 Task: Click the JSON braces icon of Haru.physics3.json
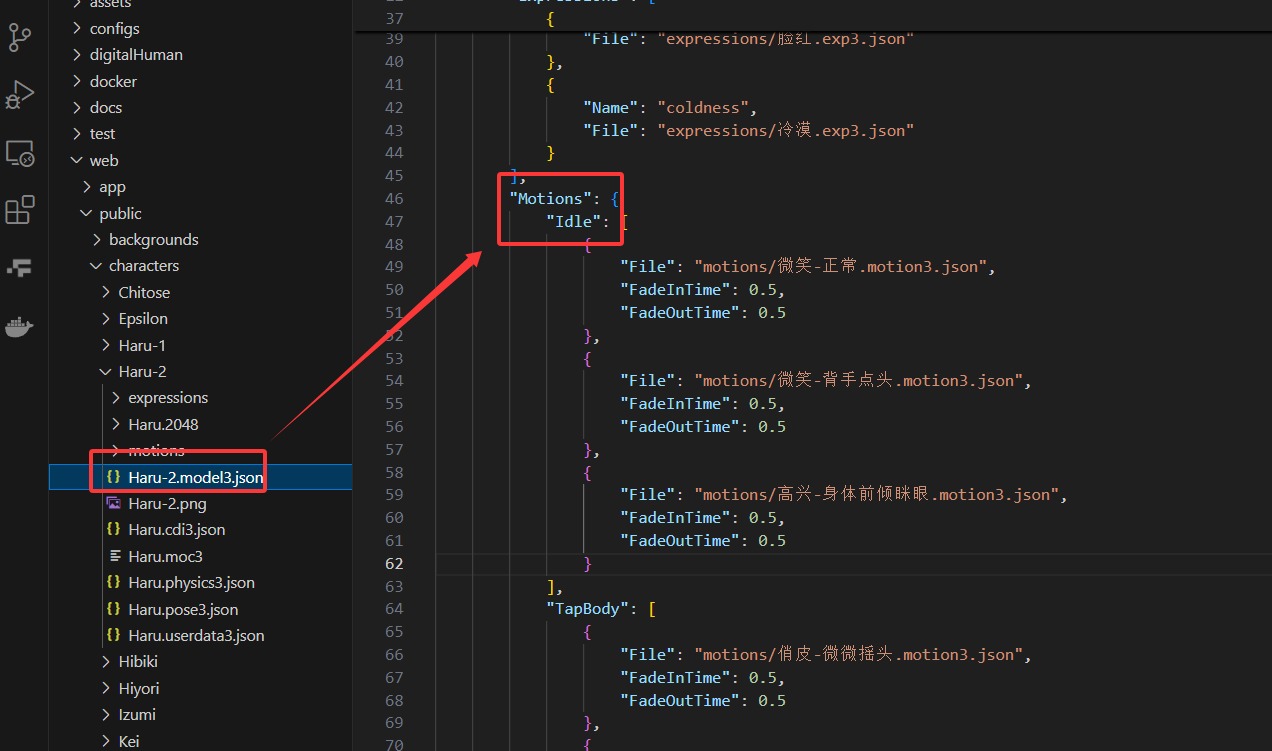(114, 582)
